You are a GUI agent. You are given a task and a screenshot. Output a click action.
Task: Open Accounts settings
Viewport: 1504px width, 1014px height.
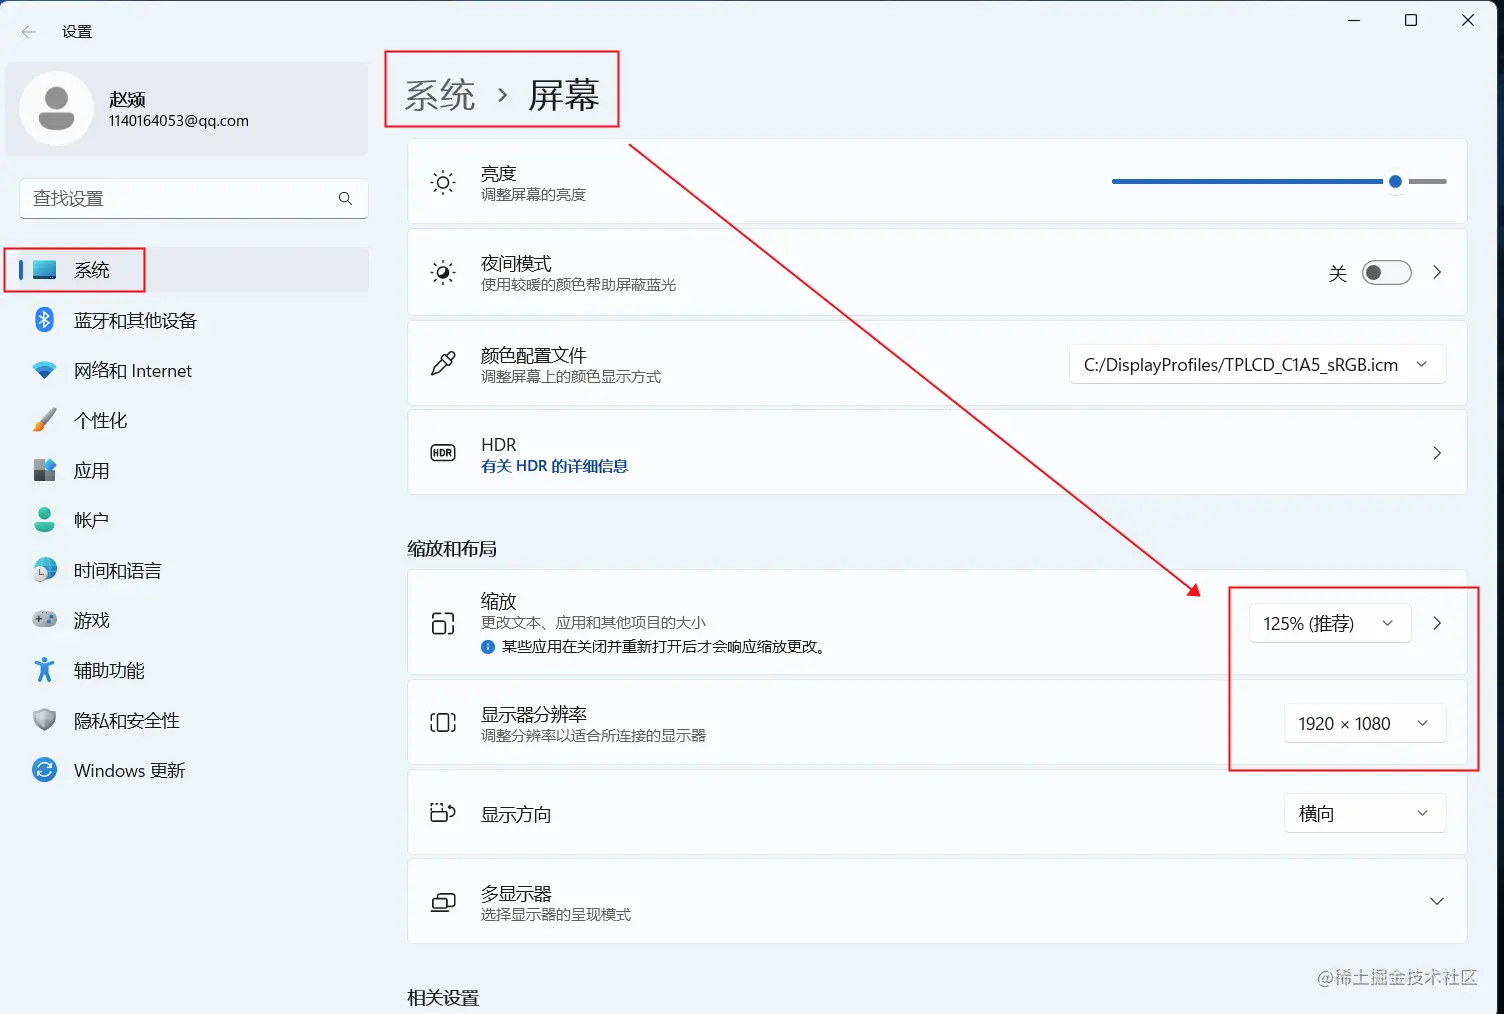click(90, 519)
